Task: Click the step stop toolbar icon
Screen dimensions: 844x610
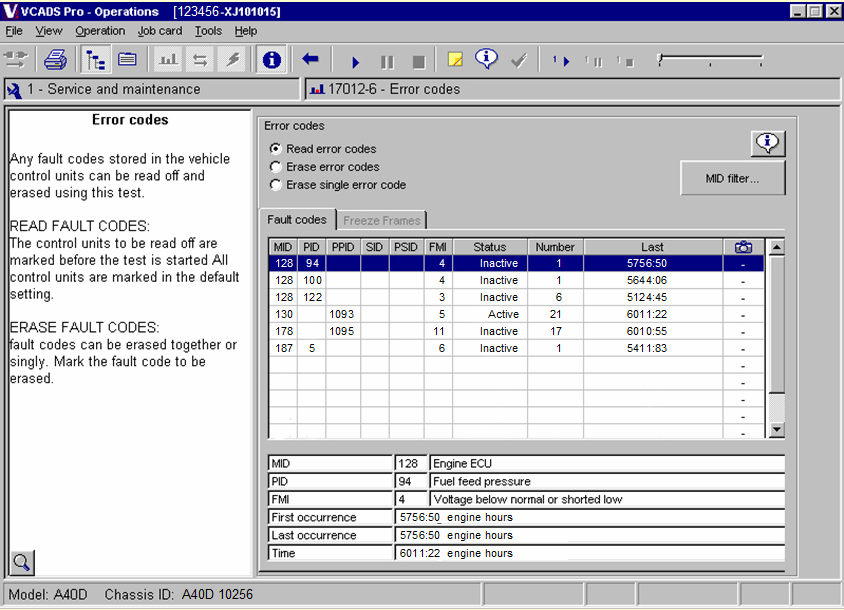Action: tap(626, 61)
